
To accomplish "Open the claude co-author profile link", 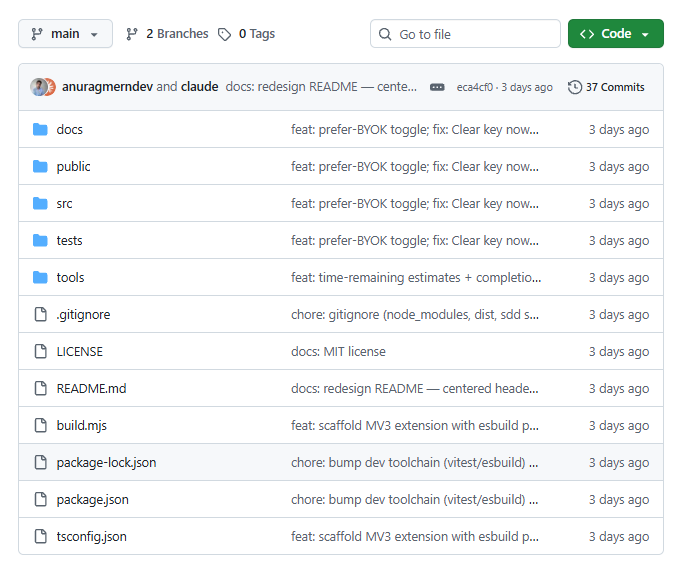I will [199, 87].
